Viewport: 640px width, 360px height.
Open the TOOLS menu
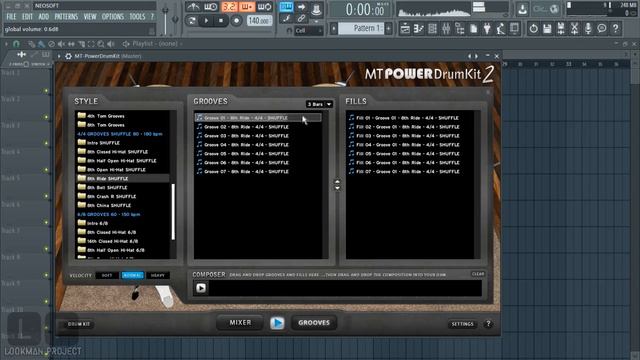[x=137, y=17]
